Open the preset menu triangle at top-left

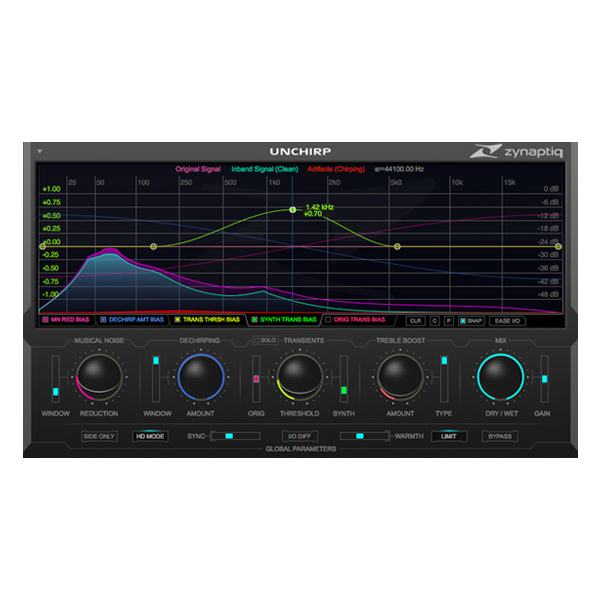pyautogui.click(x=40, y=152)
